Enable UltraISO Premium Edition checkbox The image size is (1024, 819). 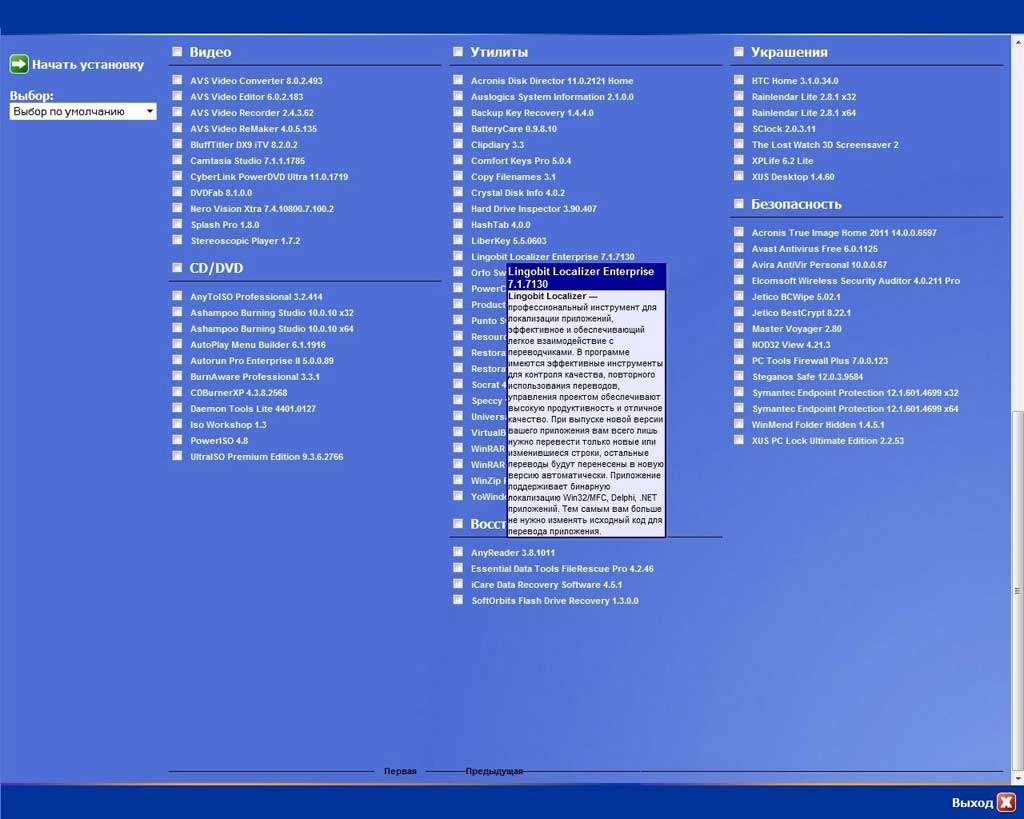click(x=177, y=457)
